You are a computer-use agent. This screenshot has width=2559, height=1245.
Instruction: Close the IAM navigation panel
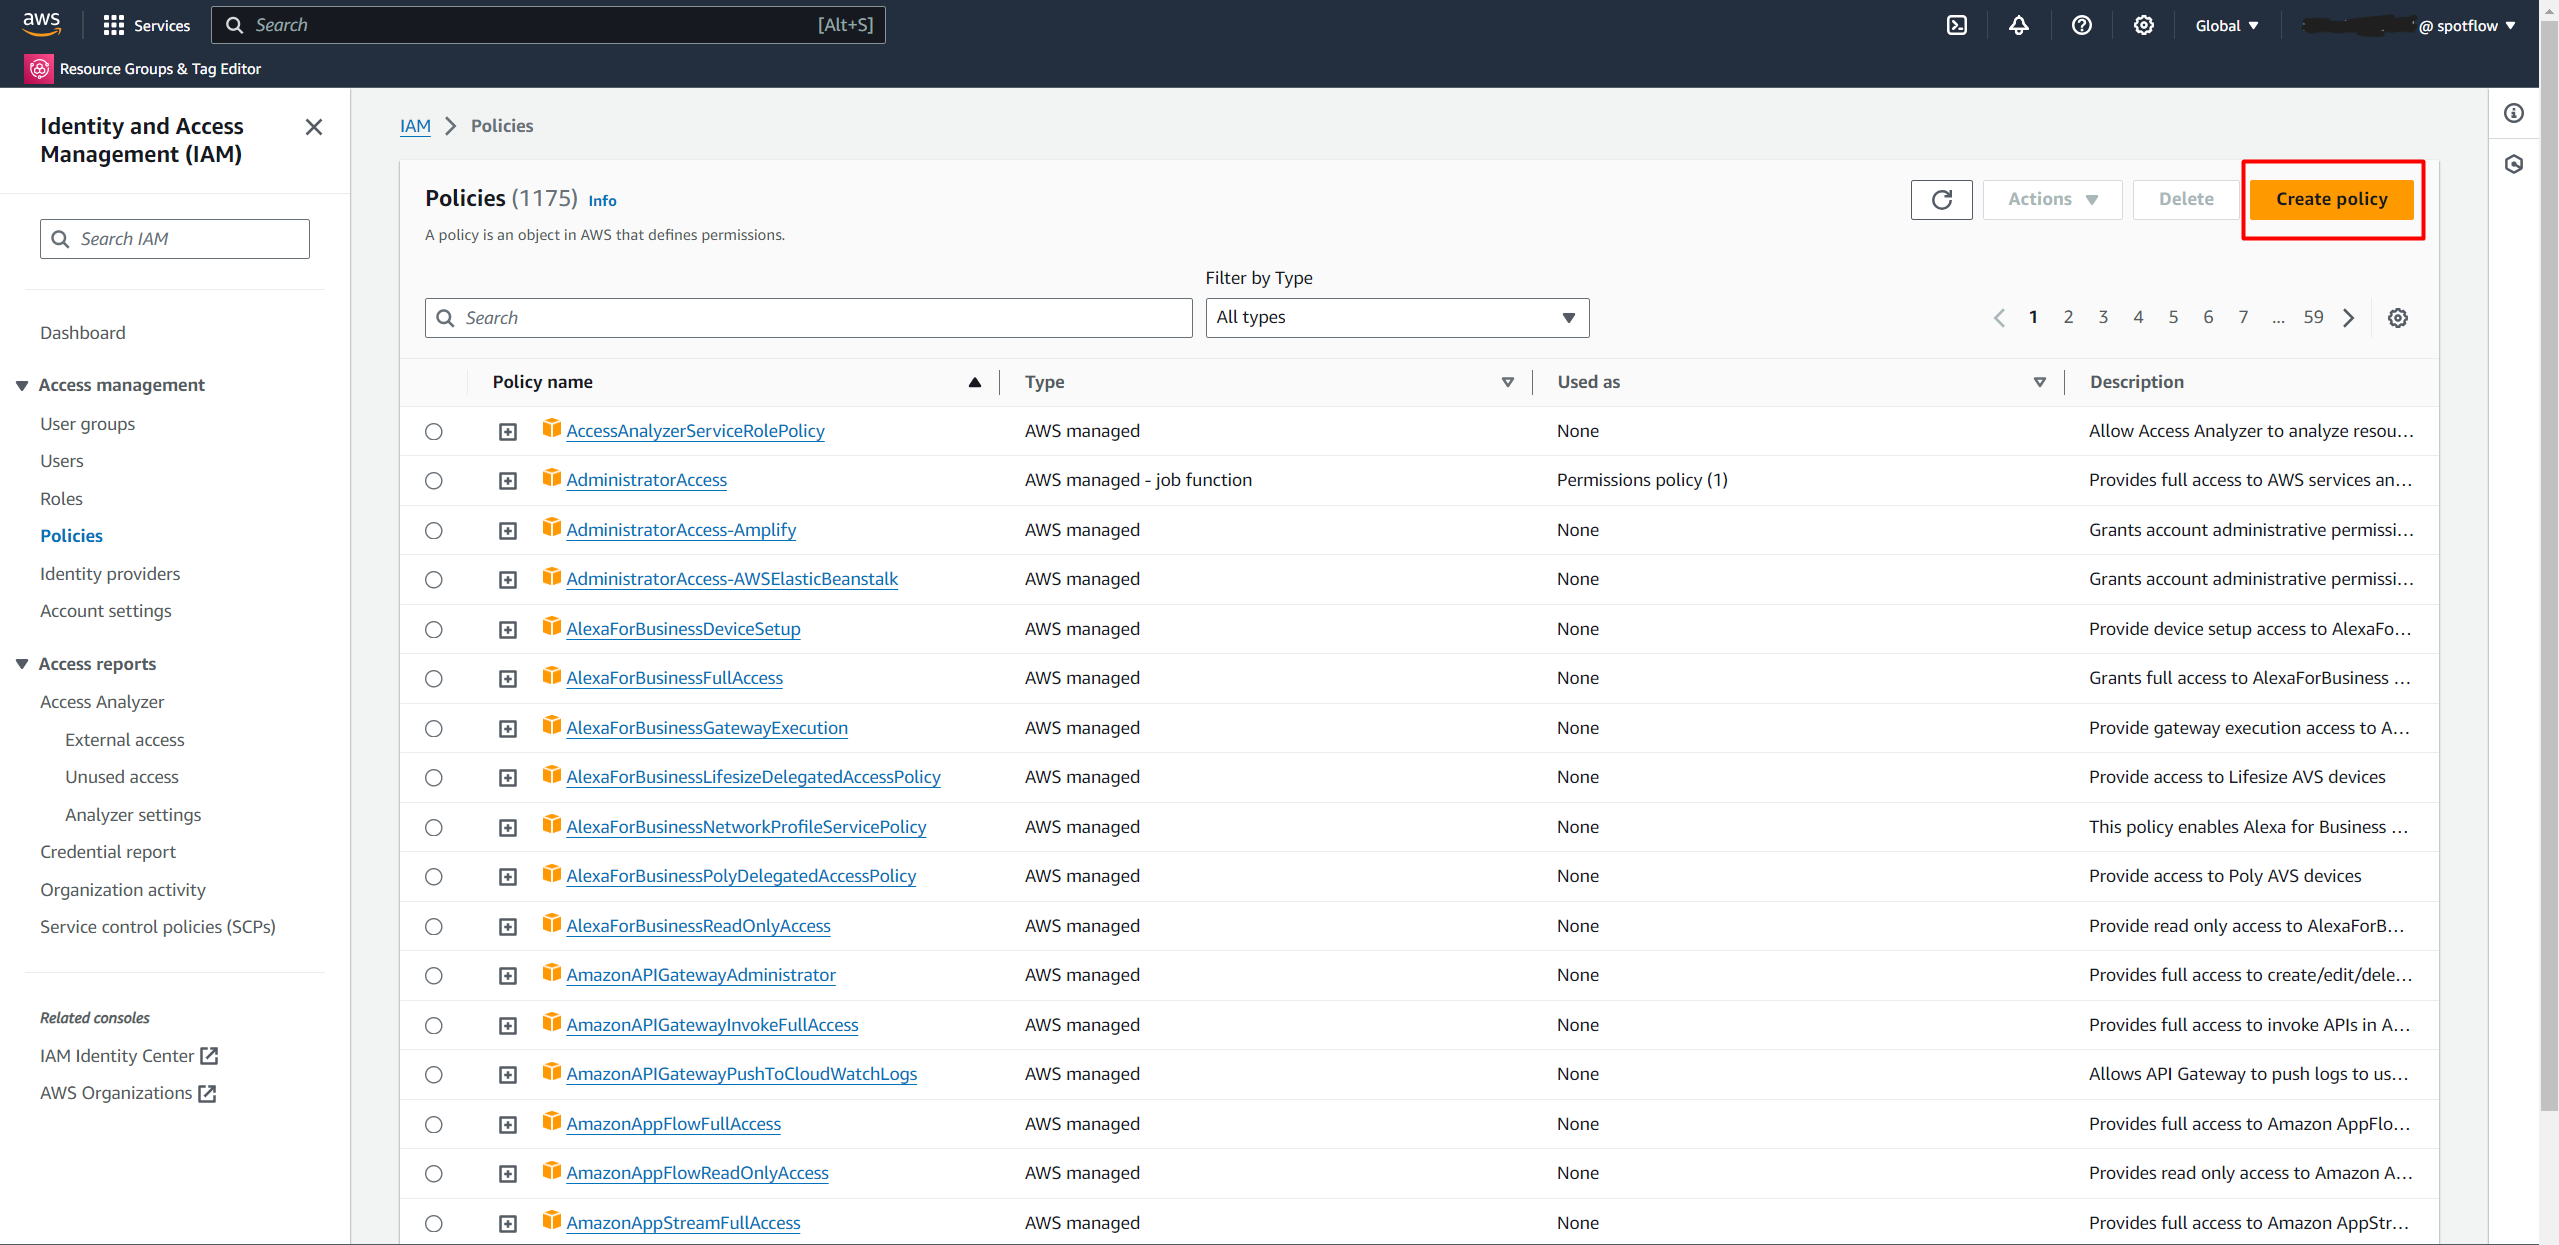(x=314, y=127)
